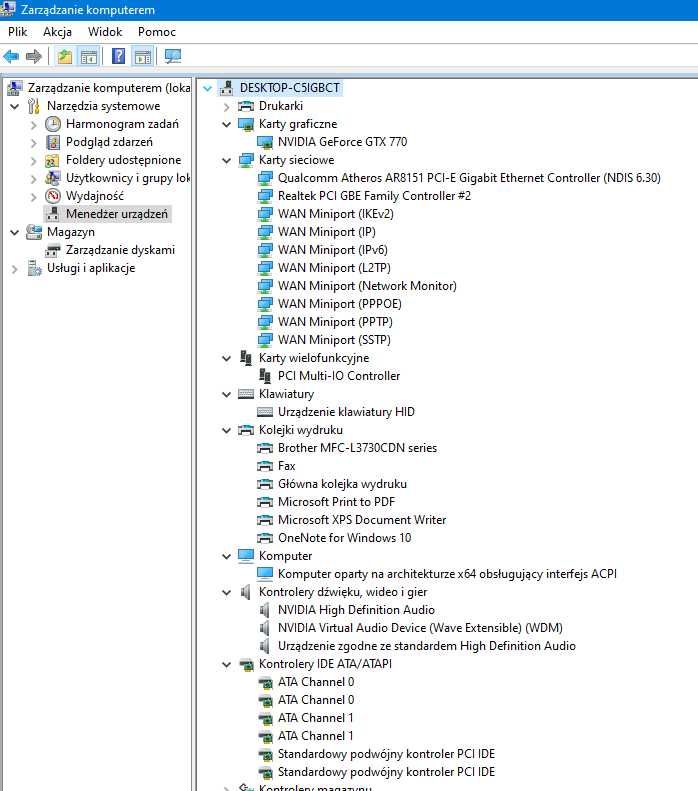Screen dimensions: 698x791
Task: Select Qualcomm Atheros AR8151 Ethernet Controller
Action: [469, 178]
